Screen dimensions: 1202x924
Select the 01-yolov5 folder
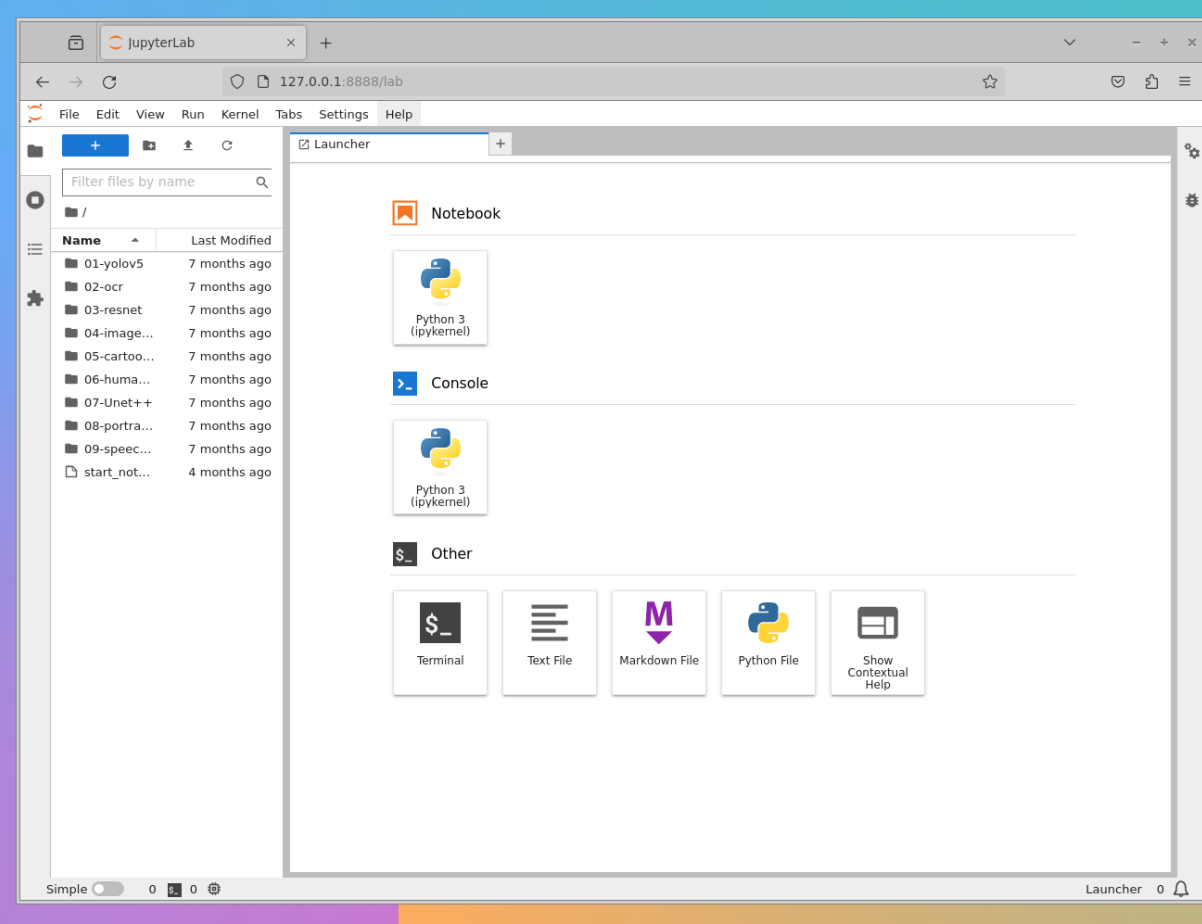(x=167, y=264)
